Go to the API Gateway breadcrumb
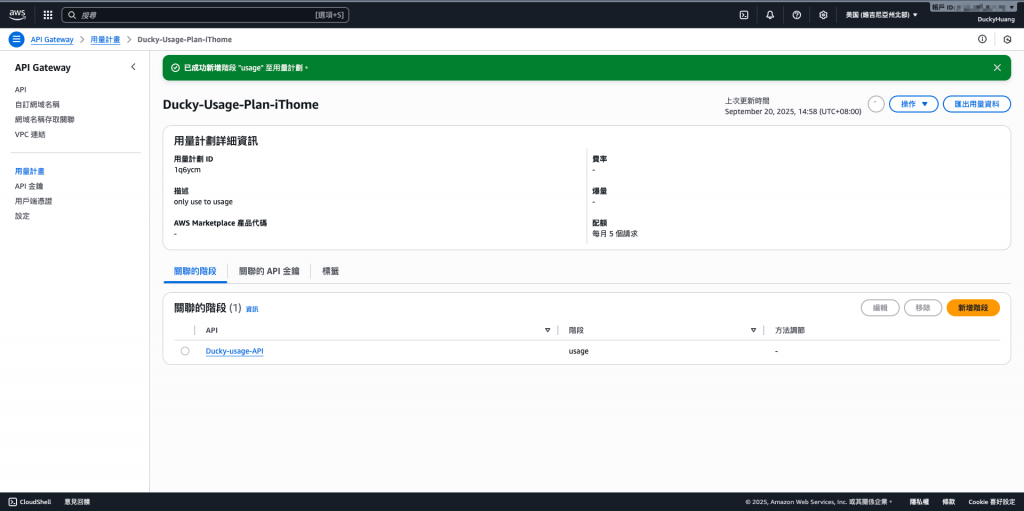Screen dimensions: 1024x511 coord(52,39)
